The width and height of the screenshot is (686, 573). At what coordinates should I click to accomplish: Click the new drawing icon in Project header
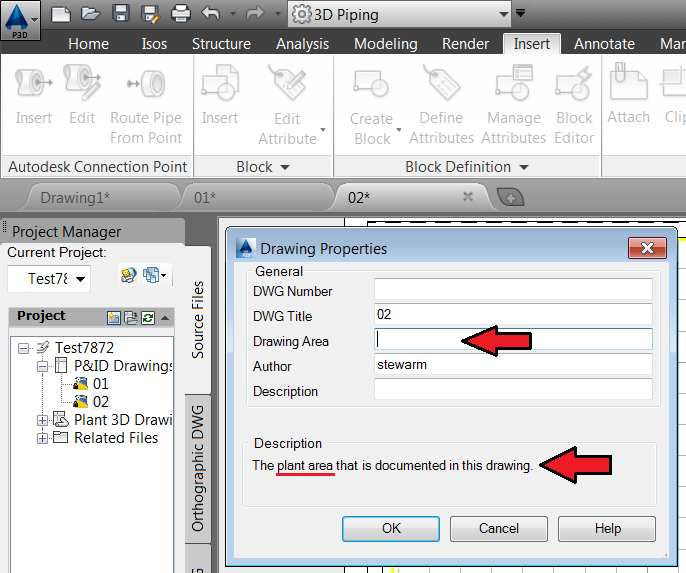pyautogui.click(x=114, y=318)
